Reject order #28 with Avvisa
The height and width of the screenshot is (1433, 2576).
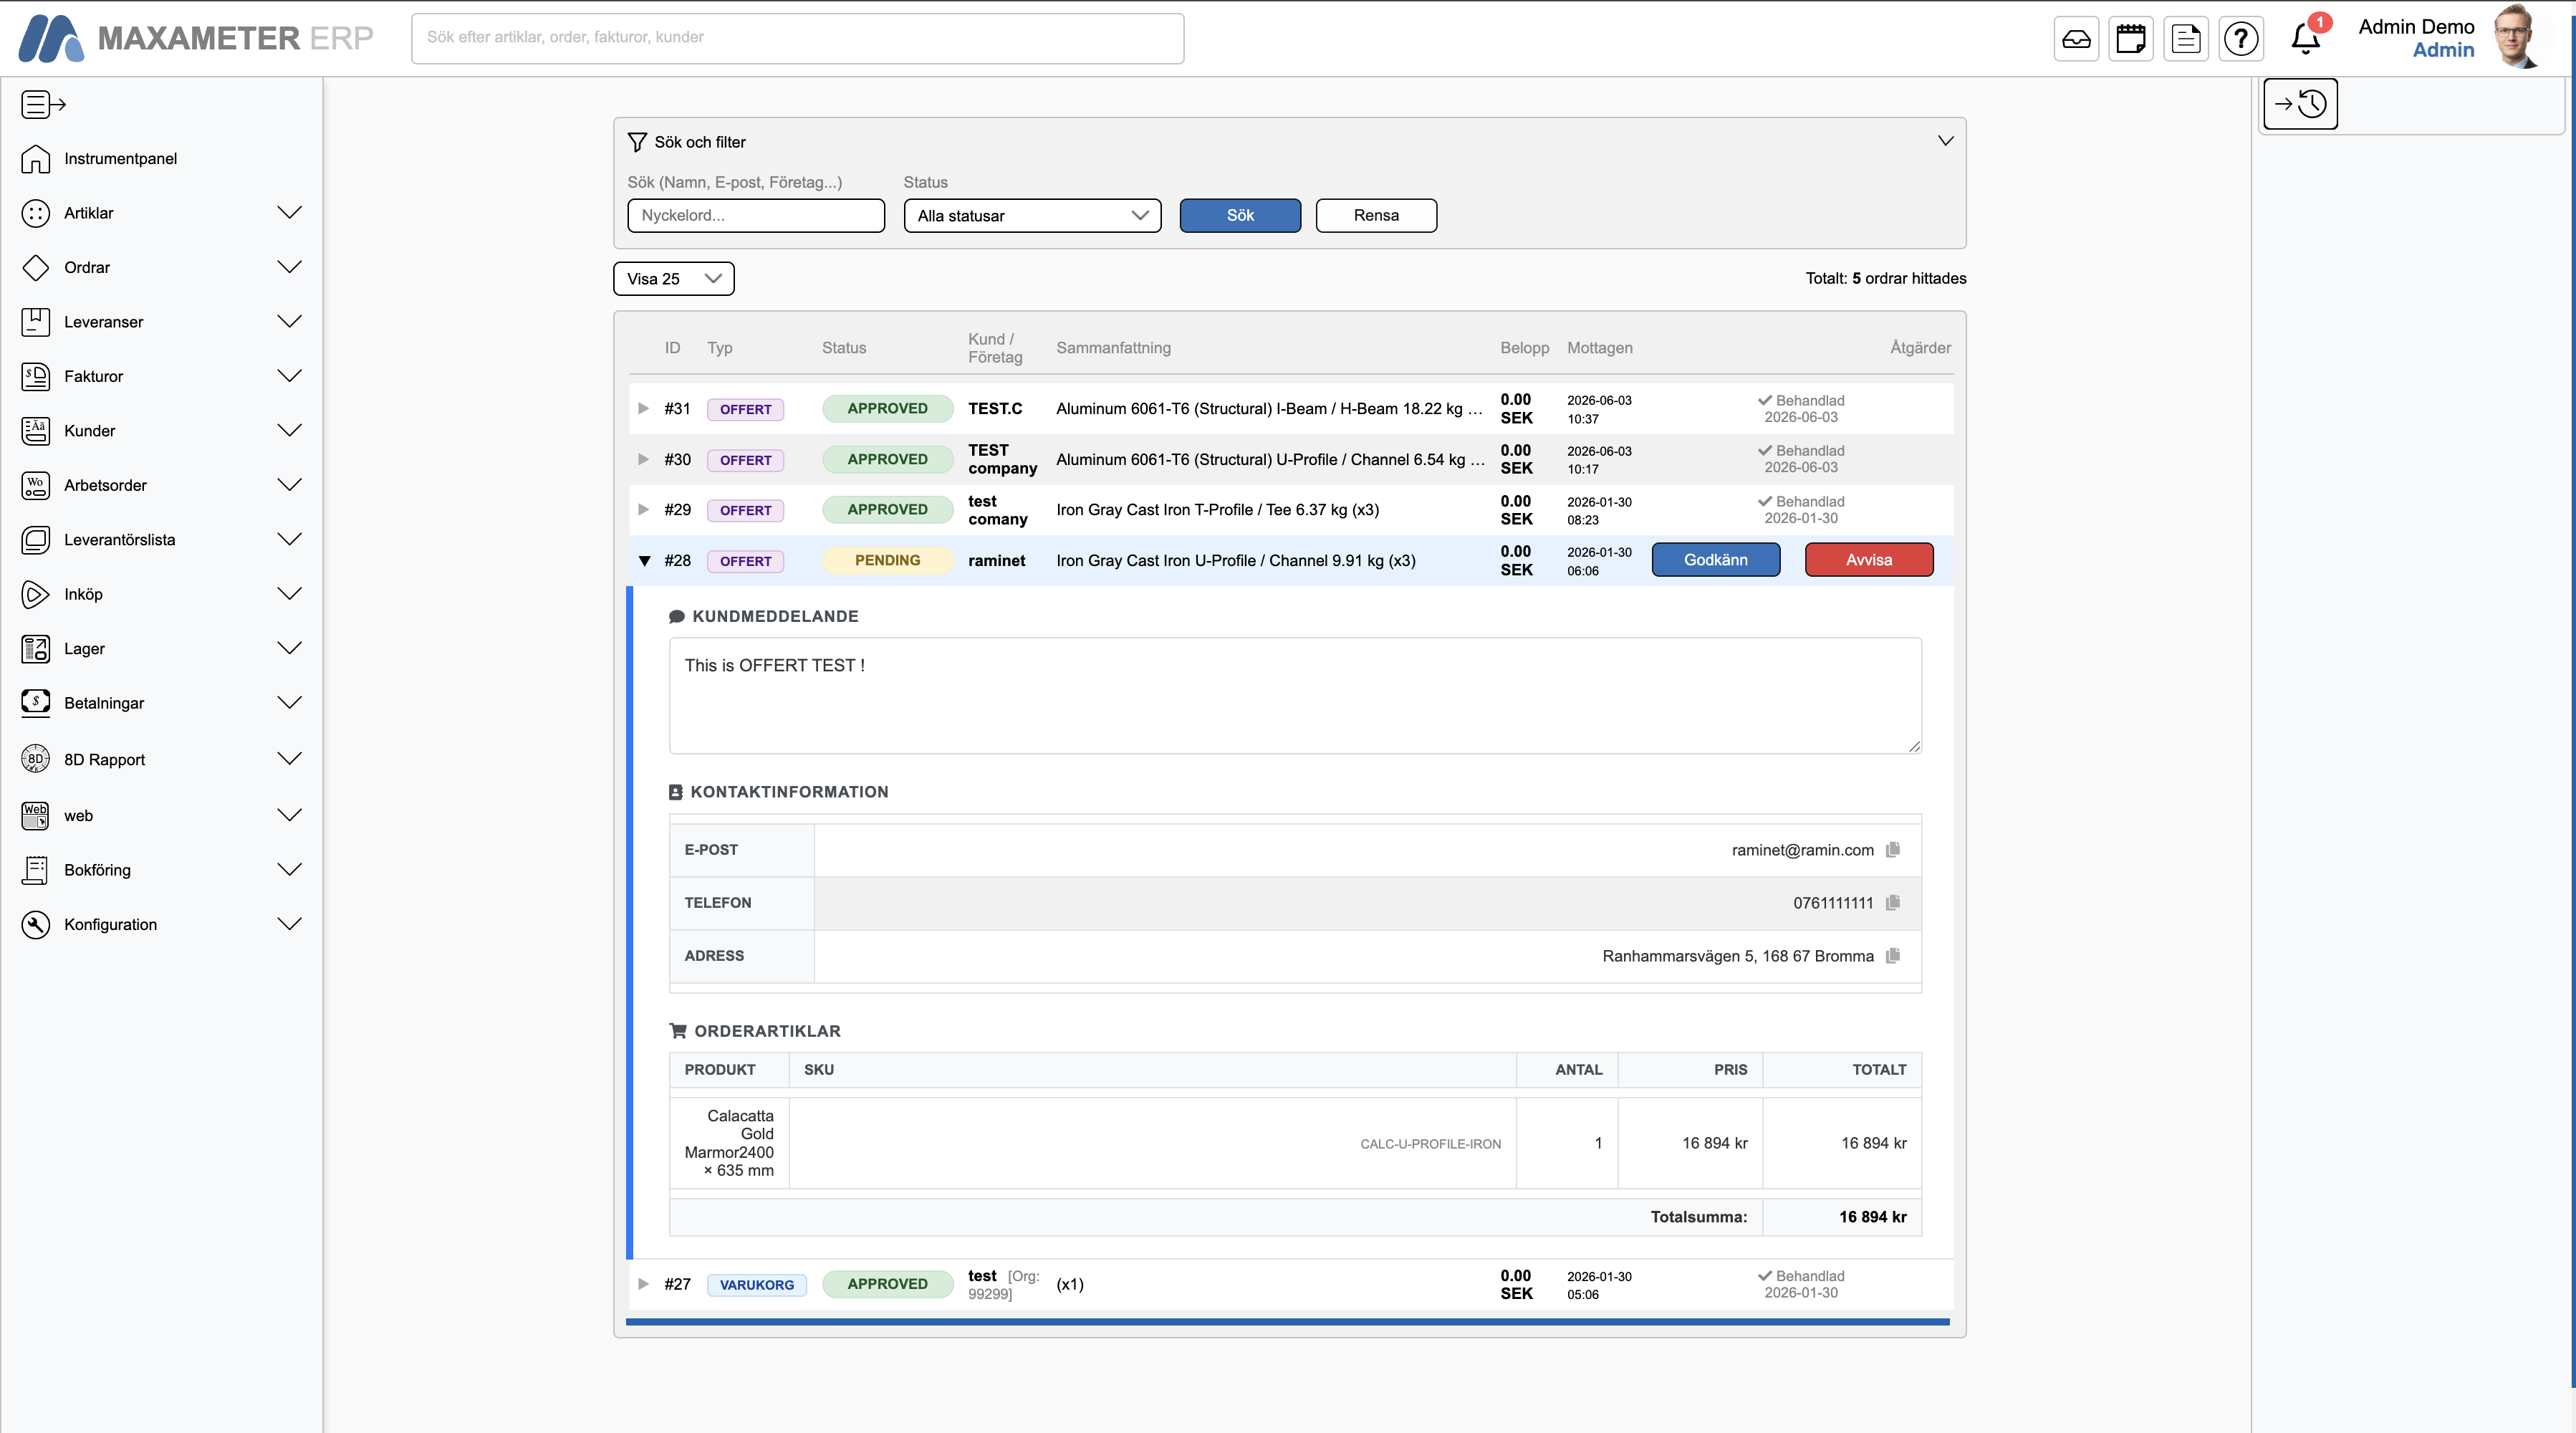click(1868, 560)
